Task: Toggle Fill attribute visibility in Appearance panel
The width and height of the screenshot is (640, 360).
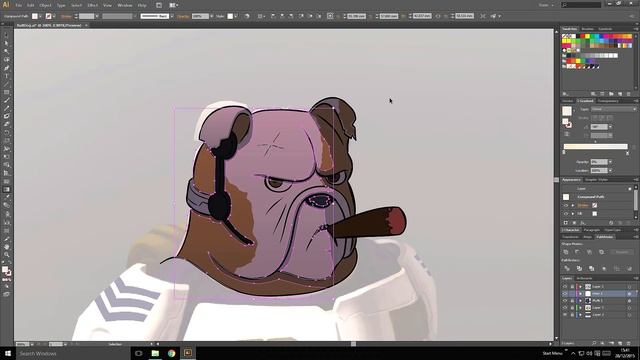Action: pos(566,213)
